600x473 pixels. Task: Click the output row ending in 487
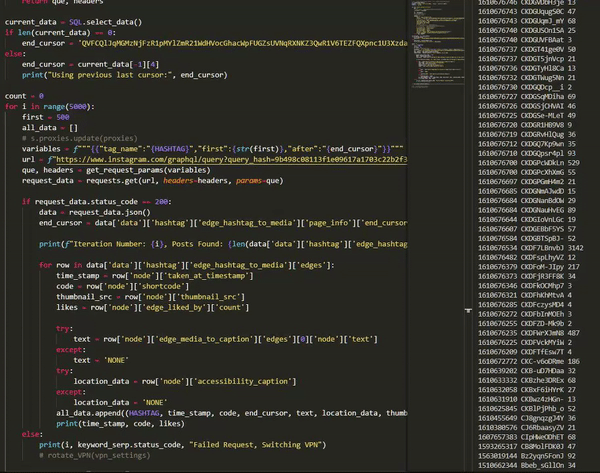[x=529, y=333]
